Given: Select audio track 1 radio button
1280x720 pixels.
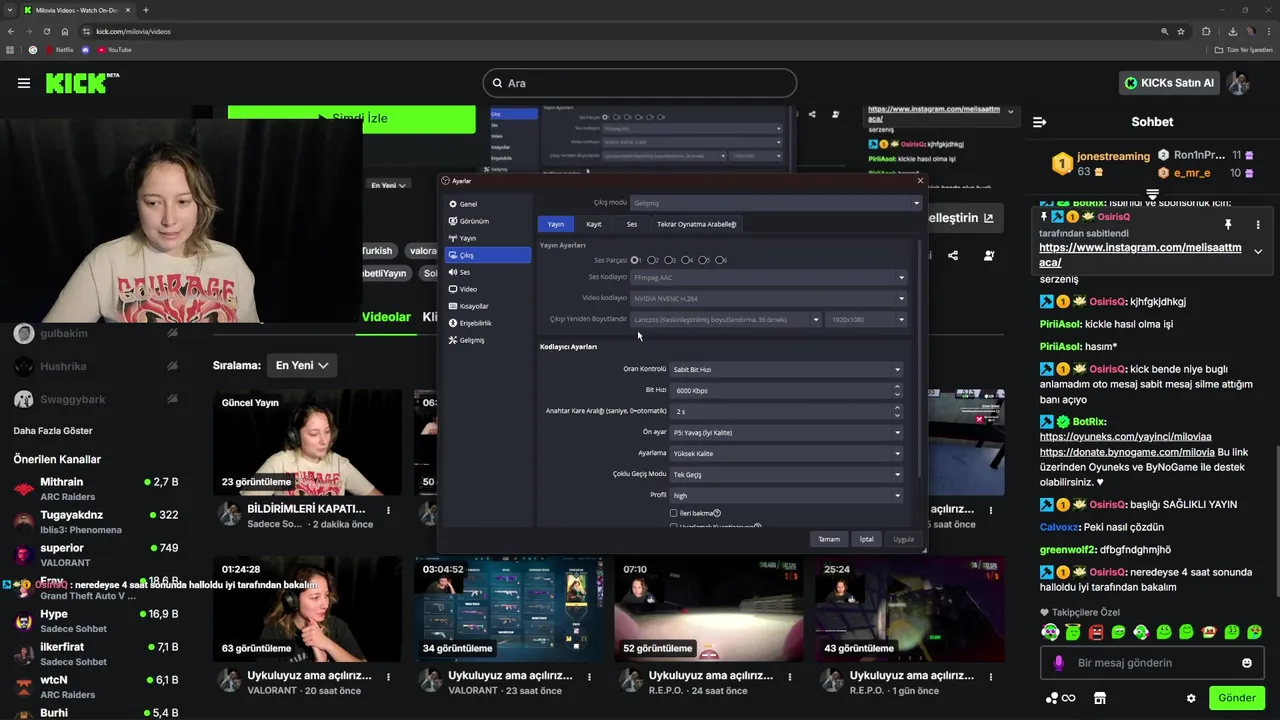Looking at the screenshot, I should pyautogui.click(x=635, y=260).
